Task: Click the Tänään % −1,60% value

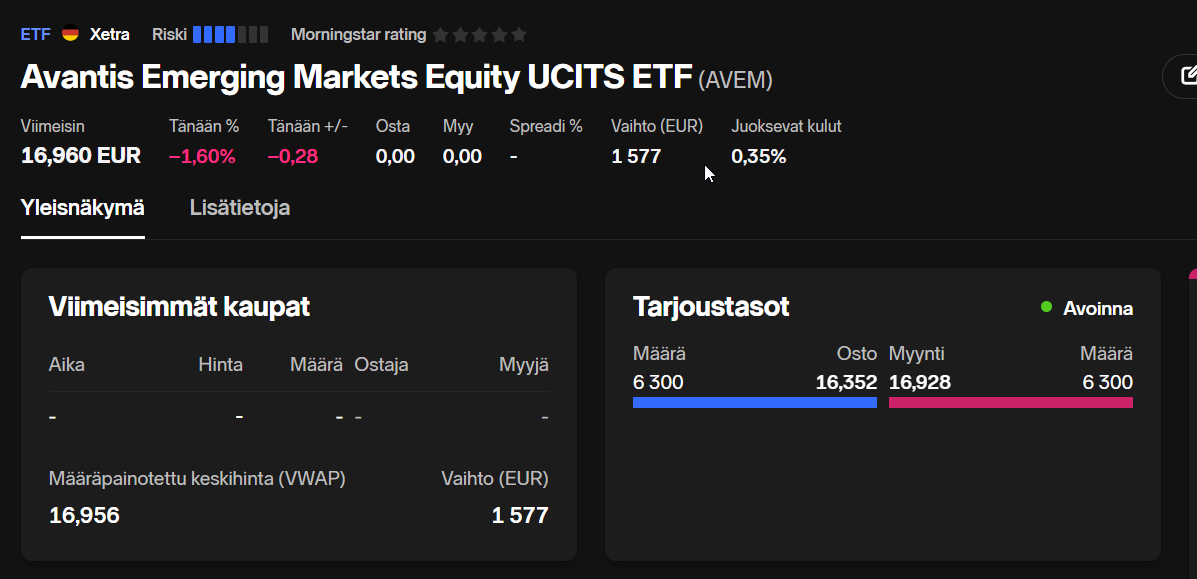Action: click(202, 157)
